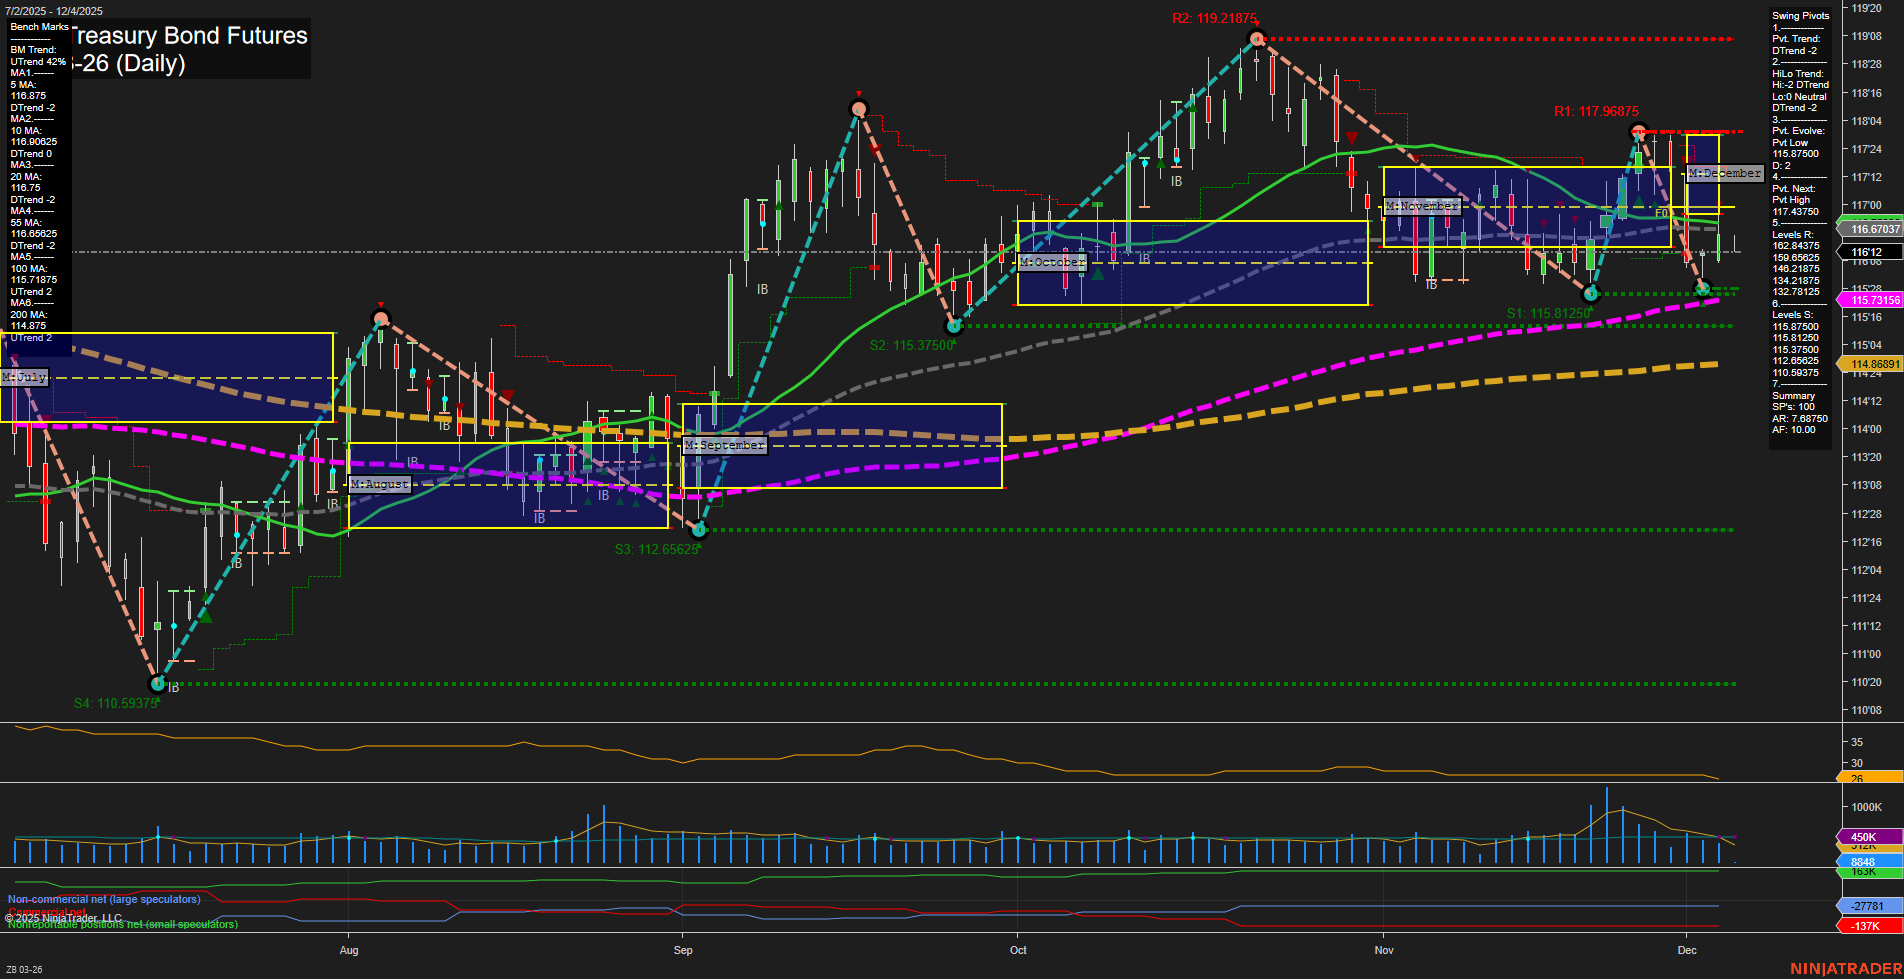1904x979 pixels.
Task: Collapse the Bench Marks info panel
Action: point(40,26)
